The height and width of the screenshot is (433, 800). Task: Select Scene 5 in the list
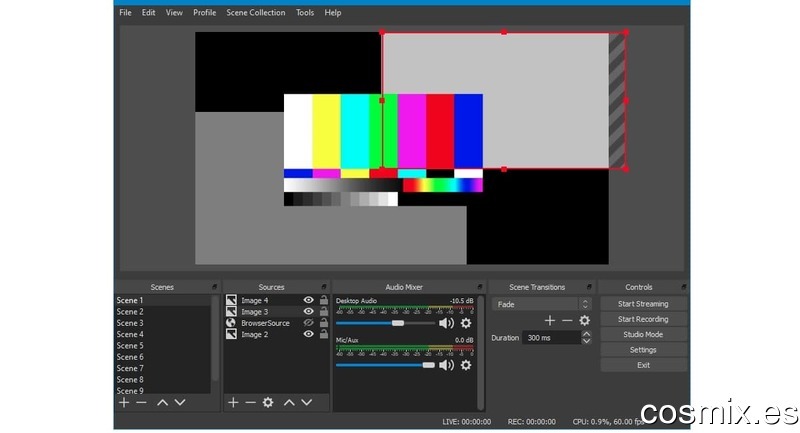[163, 346]
